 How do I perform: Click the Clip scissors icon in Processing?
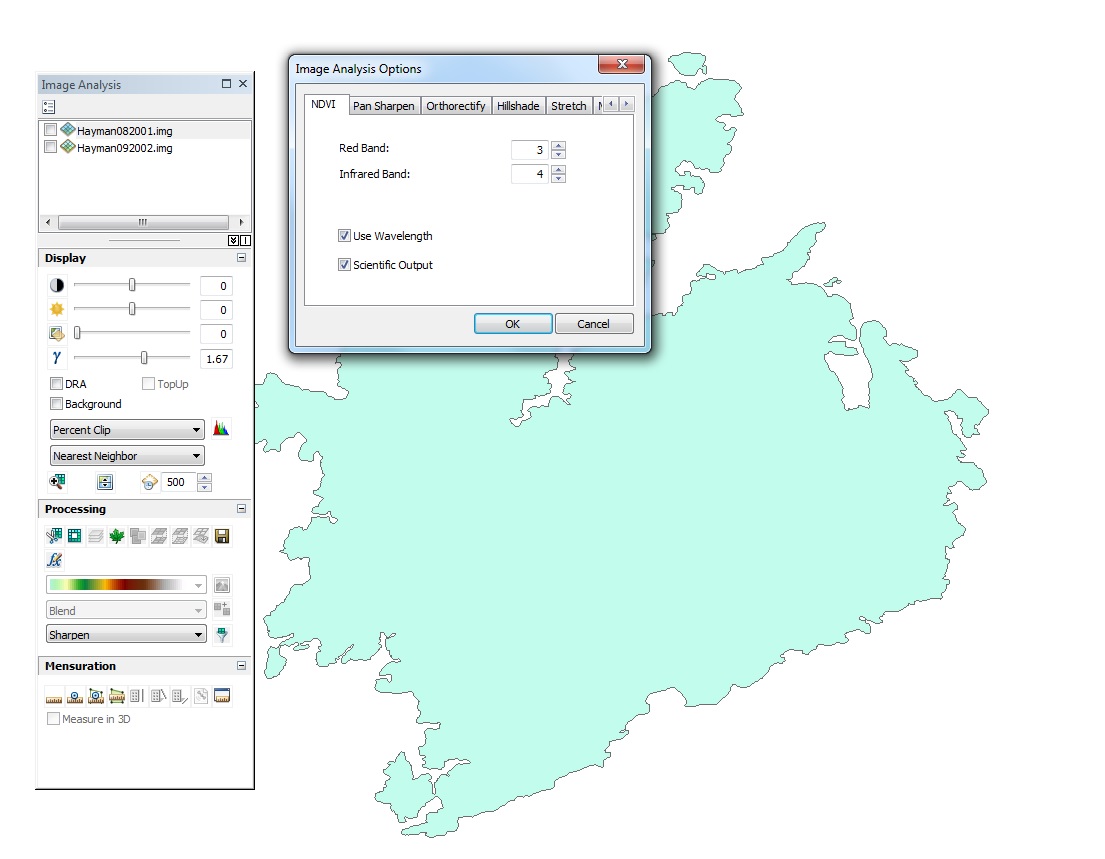54,537
